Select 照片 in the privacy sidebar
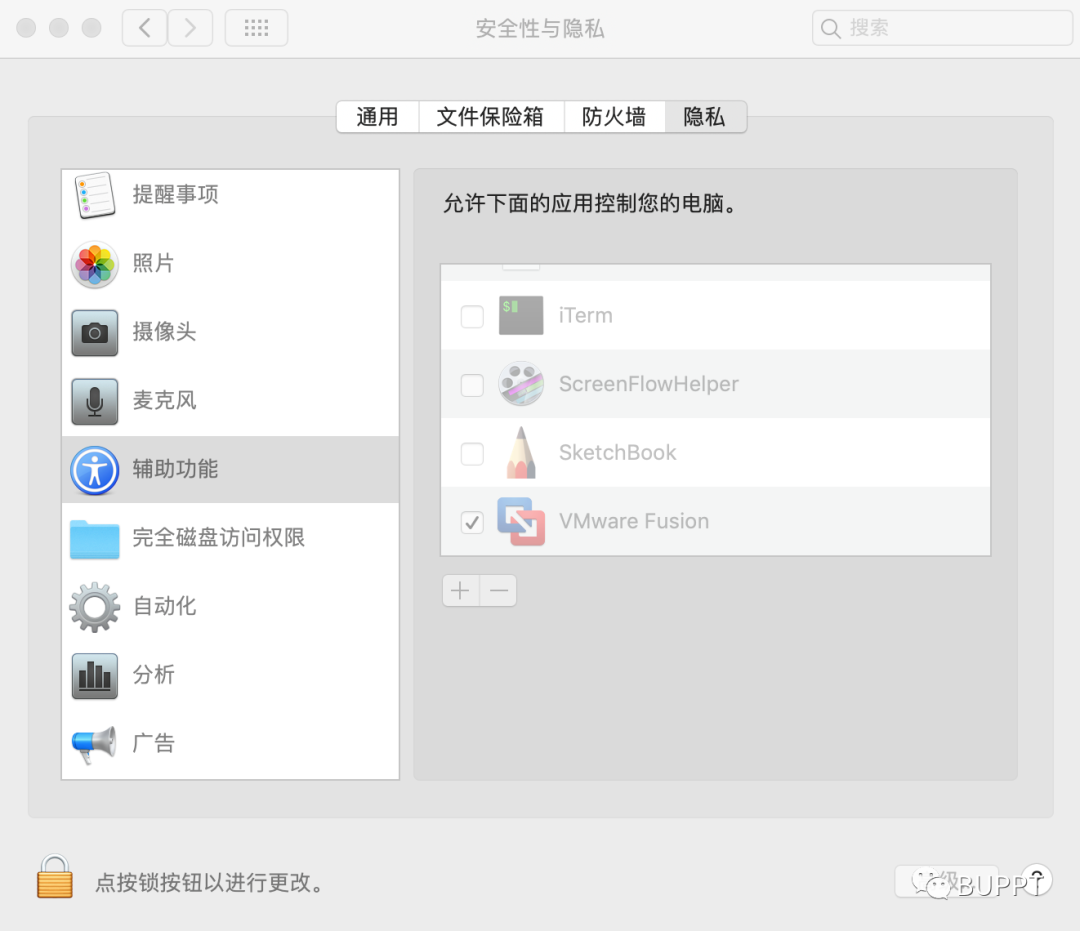 [152, 263]
